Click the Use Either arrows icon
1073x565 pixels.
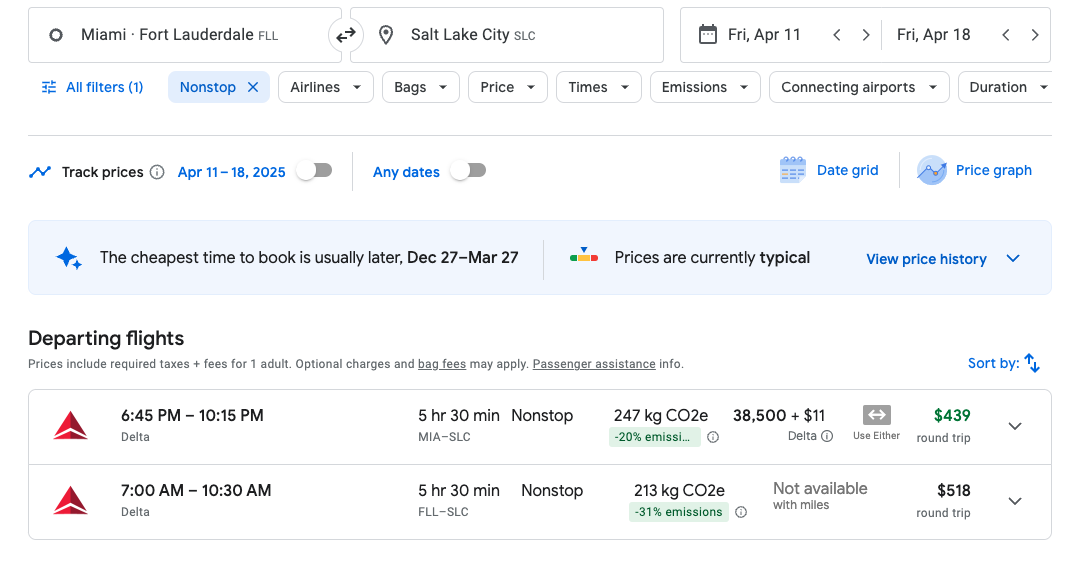(877, 415)
